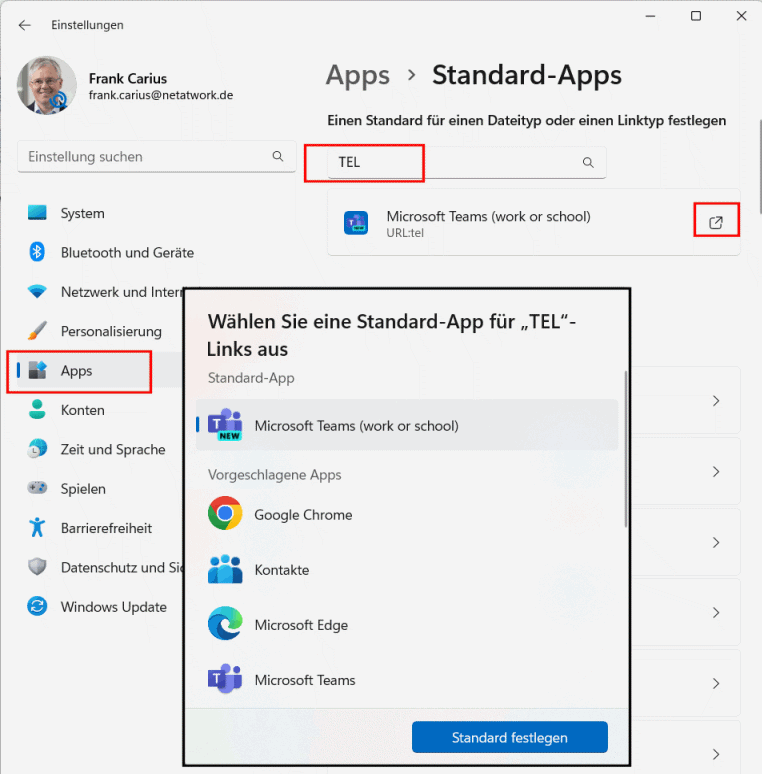Click the paintbrush Personalisierung icon
The height and width of the screenshot is (774, 762).
(x=37, y=331)
